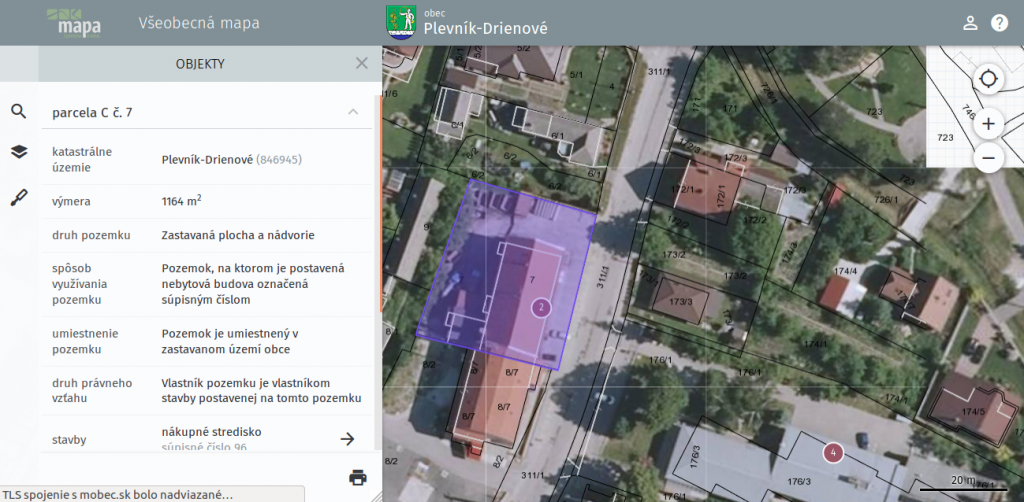Zoom out of the map

pos(988,158)
